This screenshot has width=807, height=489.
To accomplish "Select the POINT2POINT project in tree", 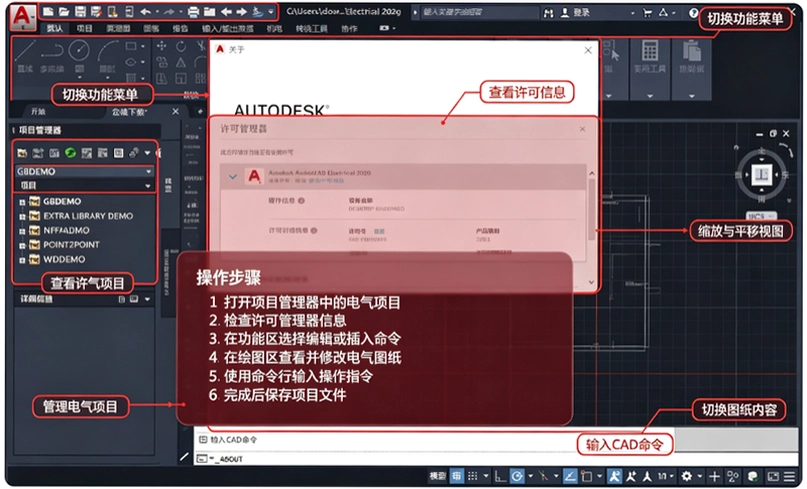I will point(71,244).
